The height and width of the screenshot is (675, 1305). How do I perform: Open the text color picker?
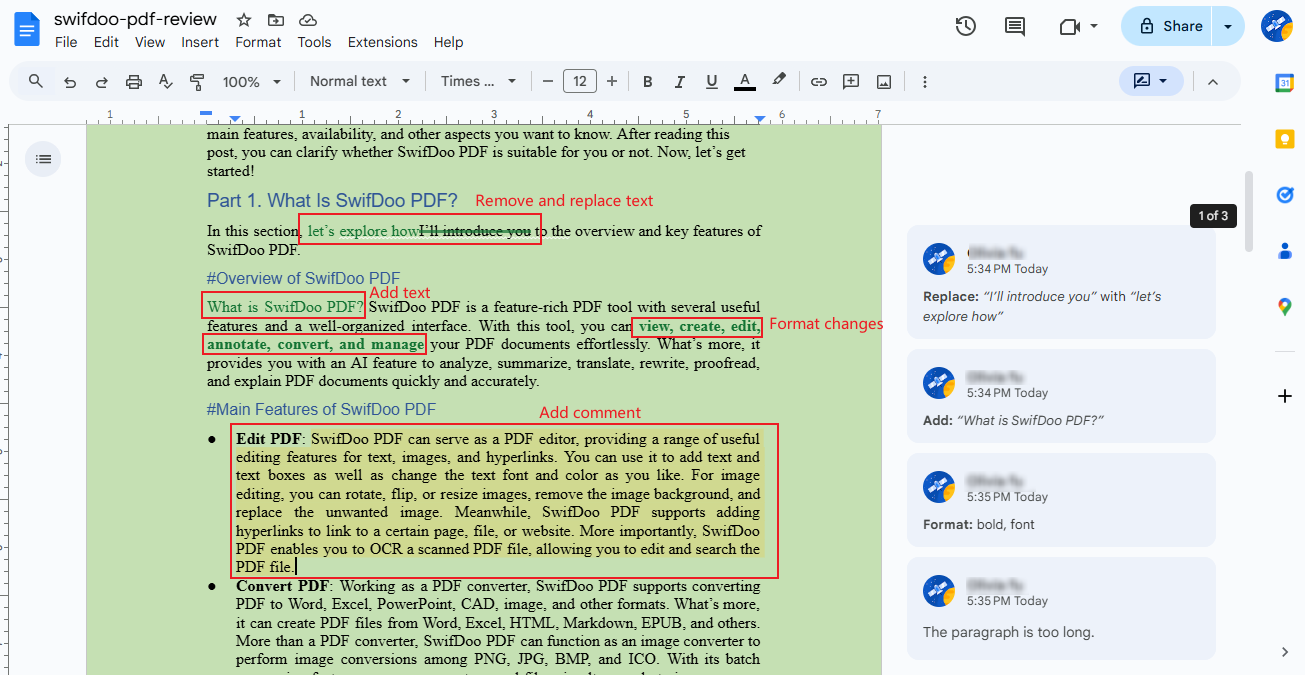click(744, 82)
